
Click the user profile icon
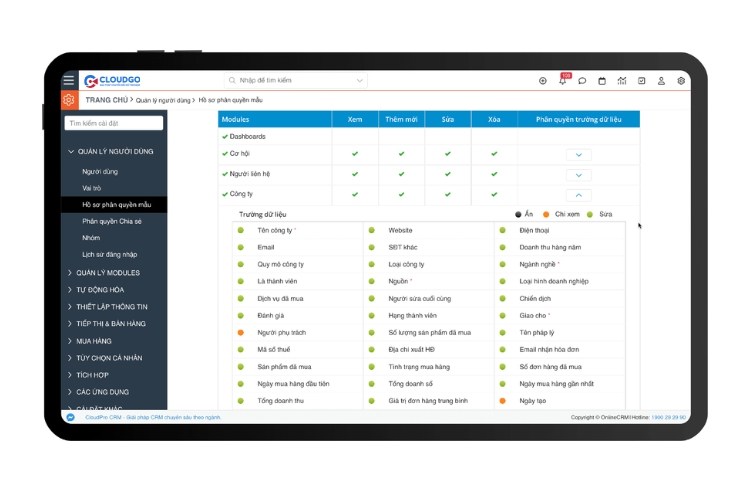[x=661, y=81]
